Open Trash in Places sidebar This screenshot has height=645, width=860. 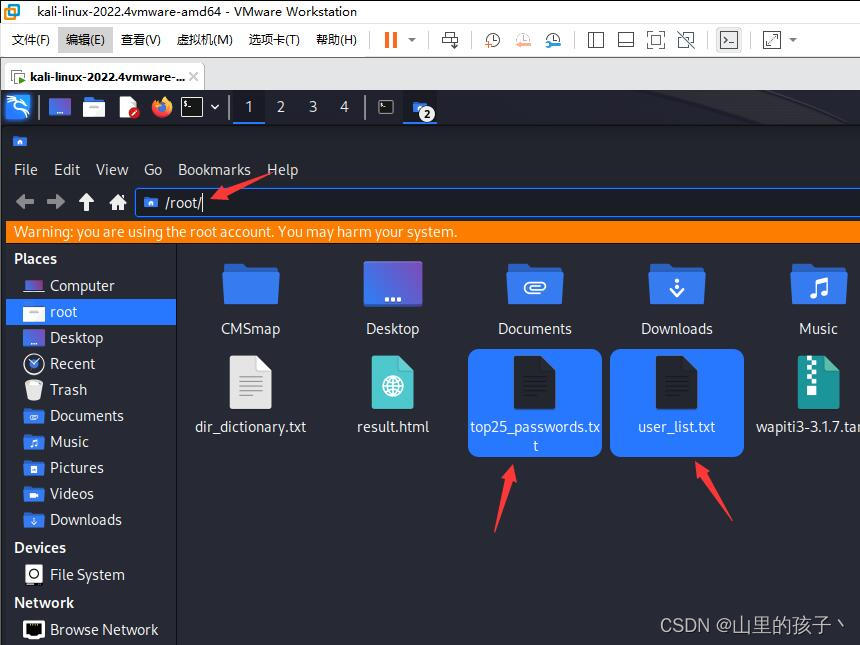tap(91, 390)
